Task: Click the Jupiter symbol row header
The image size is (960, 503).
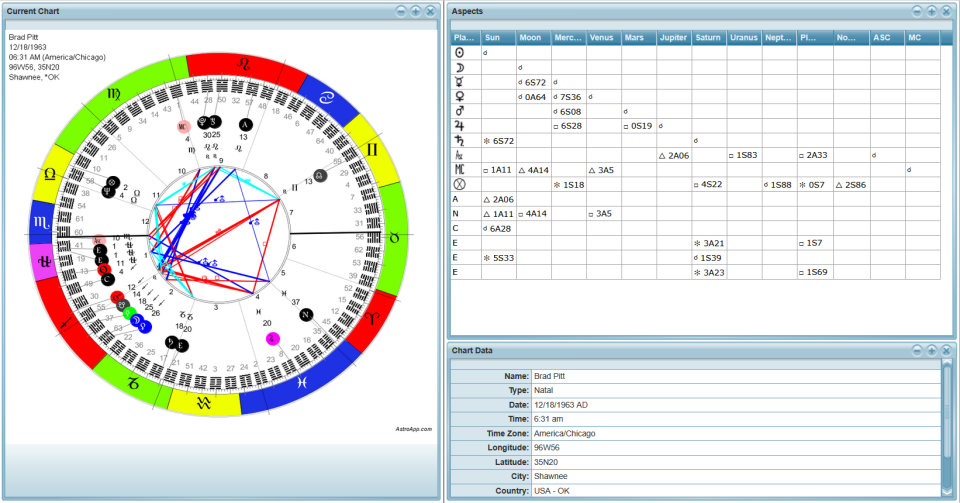Action: click(460, 126)
